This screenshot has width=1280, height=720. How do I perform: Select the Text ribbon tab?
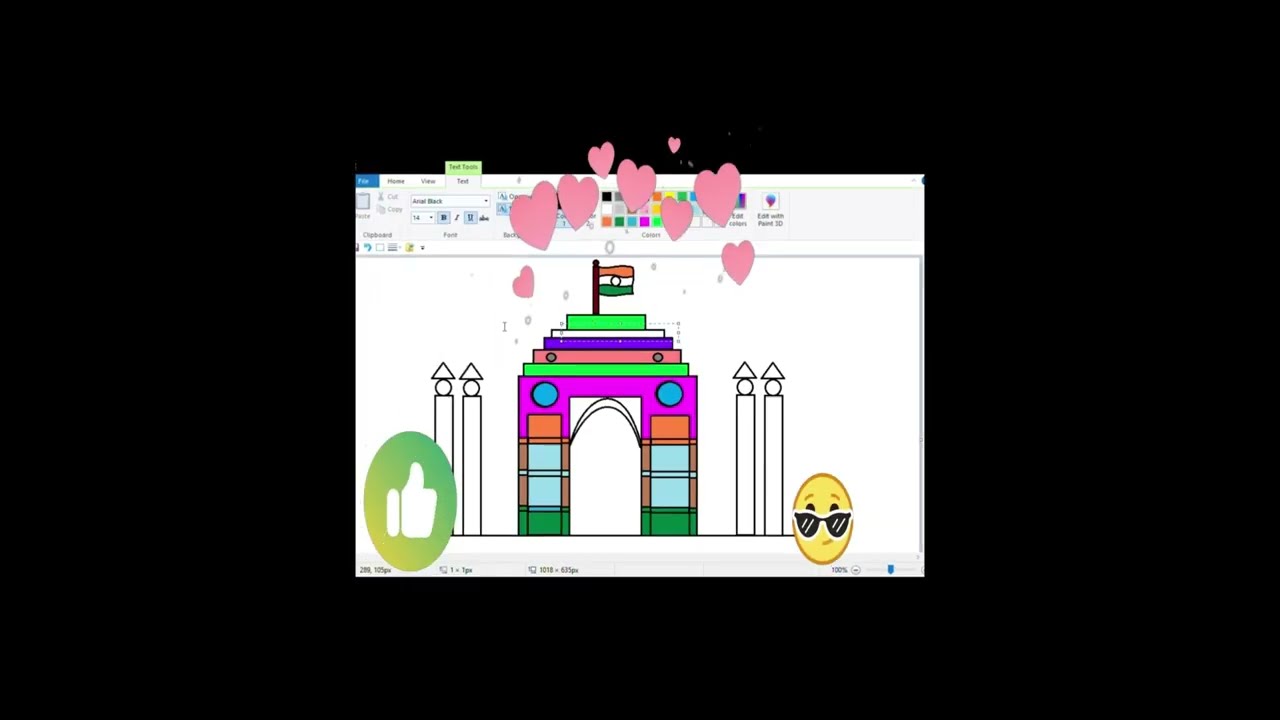[463, 181]
